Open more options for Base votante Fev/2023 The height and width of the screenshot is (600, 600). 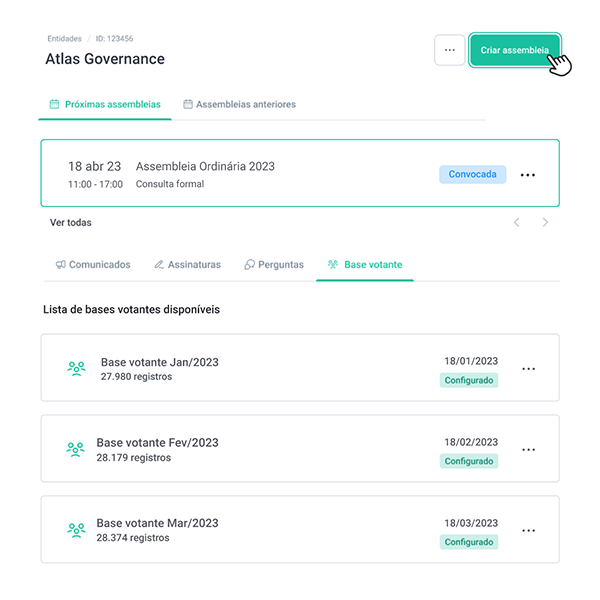point(529,449)
